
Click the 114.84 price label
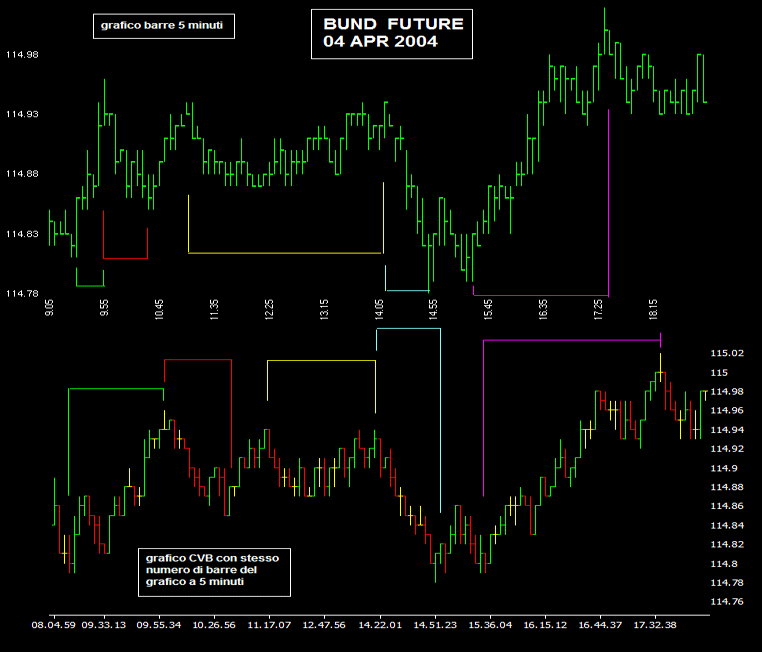(x=727, y=526)
